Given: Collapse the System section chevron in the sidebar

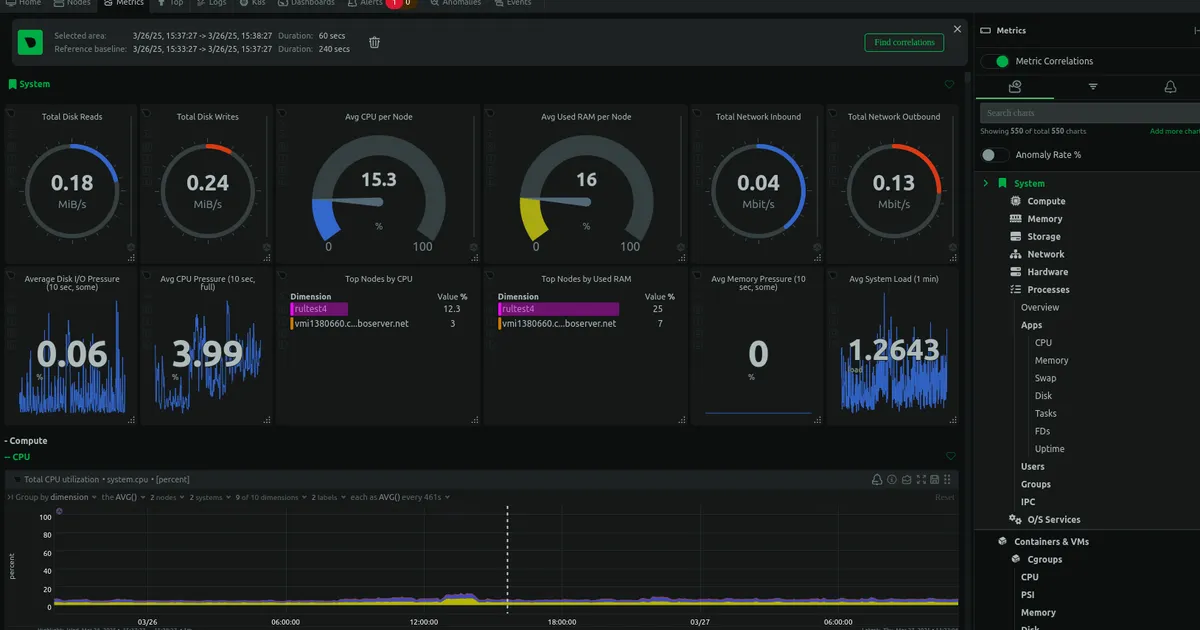Looking at the screenshot, I should click(985, 183).
